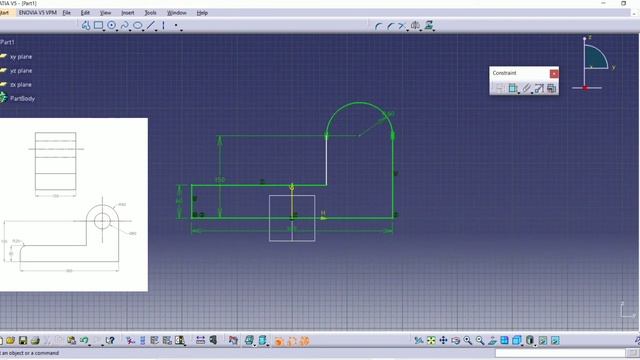Select the Trim relimitation tool
The image size is (640, 360).
click(x=402, y=26)
